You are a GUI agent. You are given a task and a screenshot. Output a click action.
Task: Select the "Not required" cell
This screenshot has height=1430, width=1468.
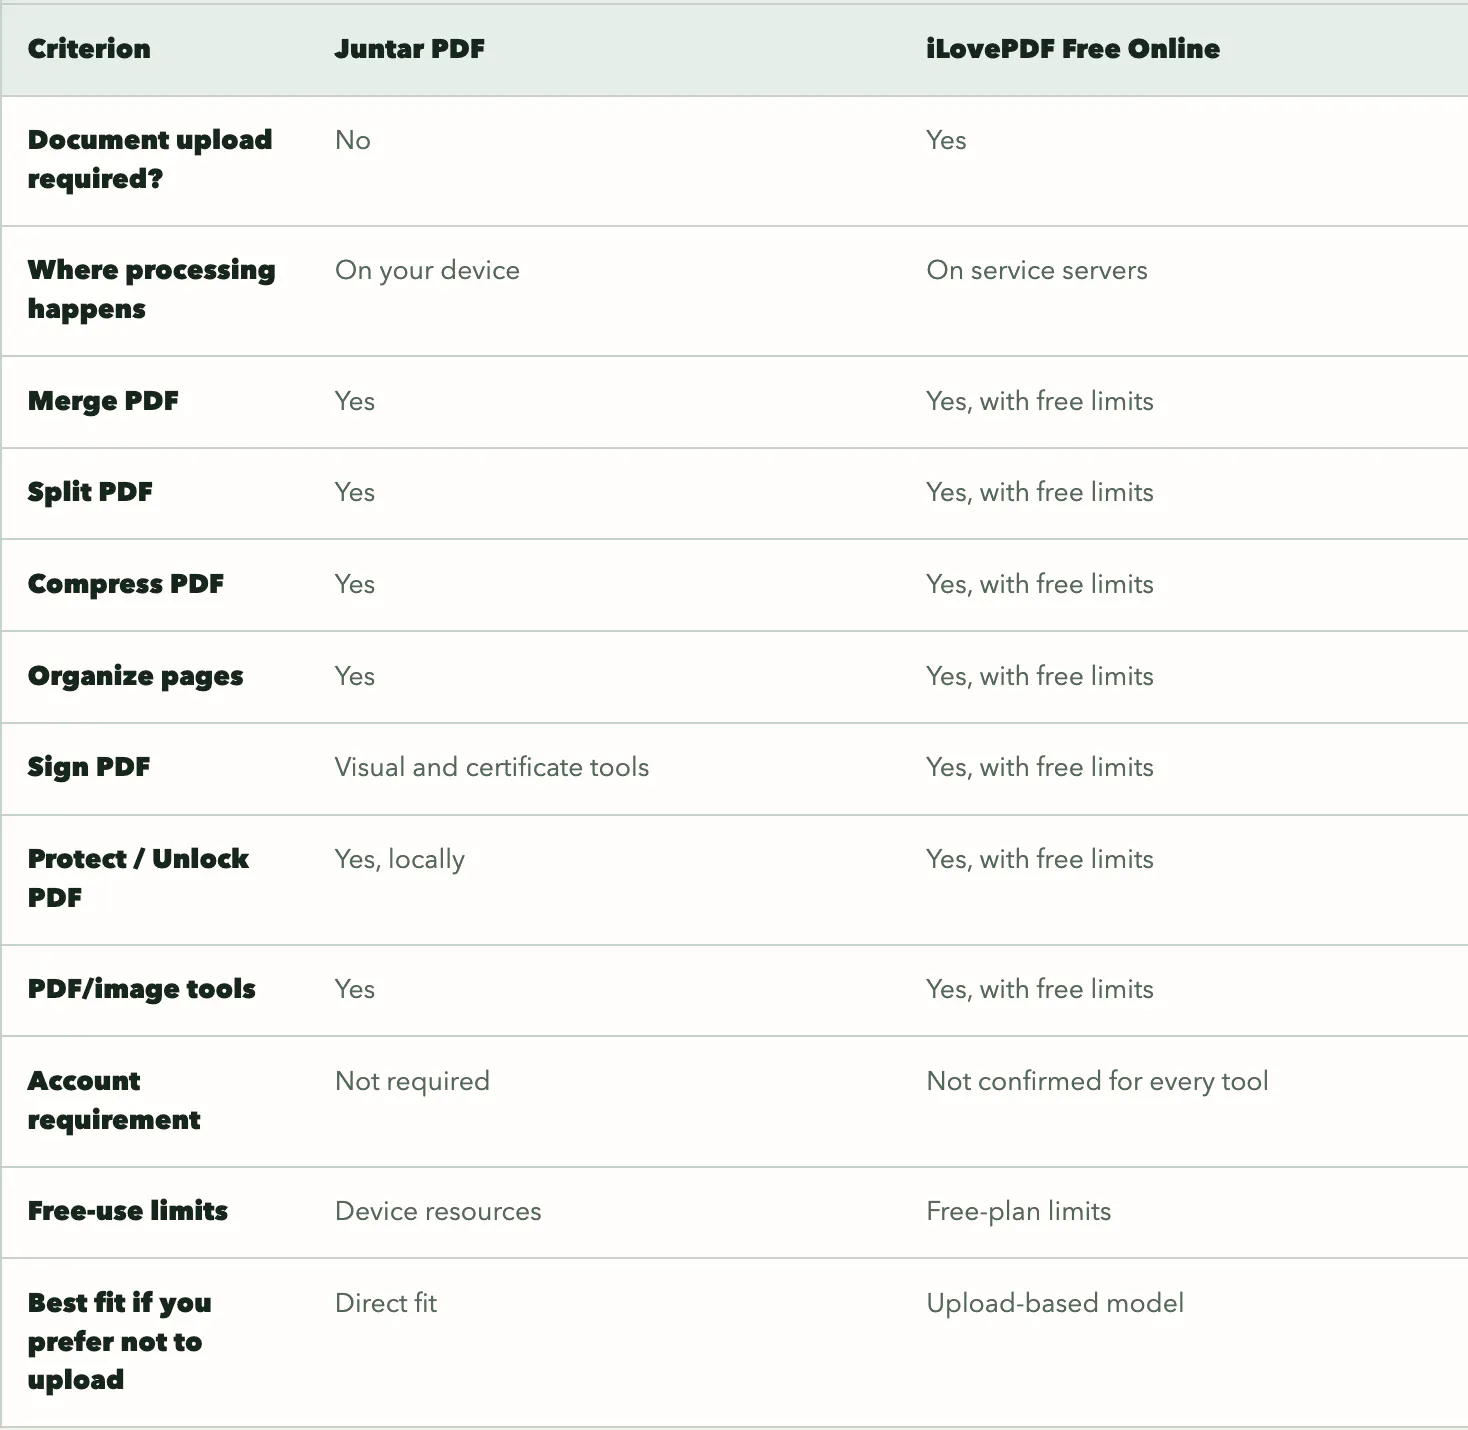pos(412,1081)
